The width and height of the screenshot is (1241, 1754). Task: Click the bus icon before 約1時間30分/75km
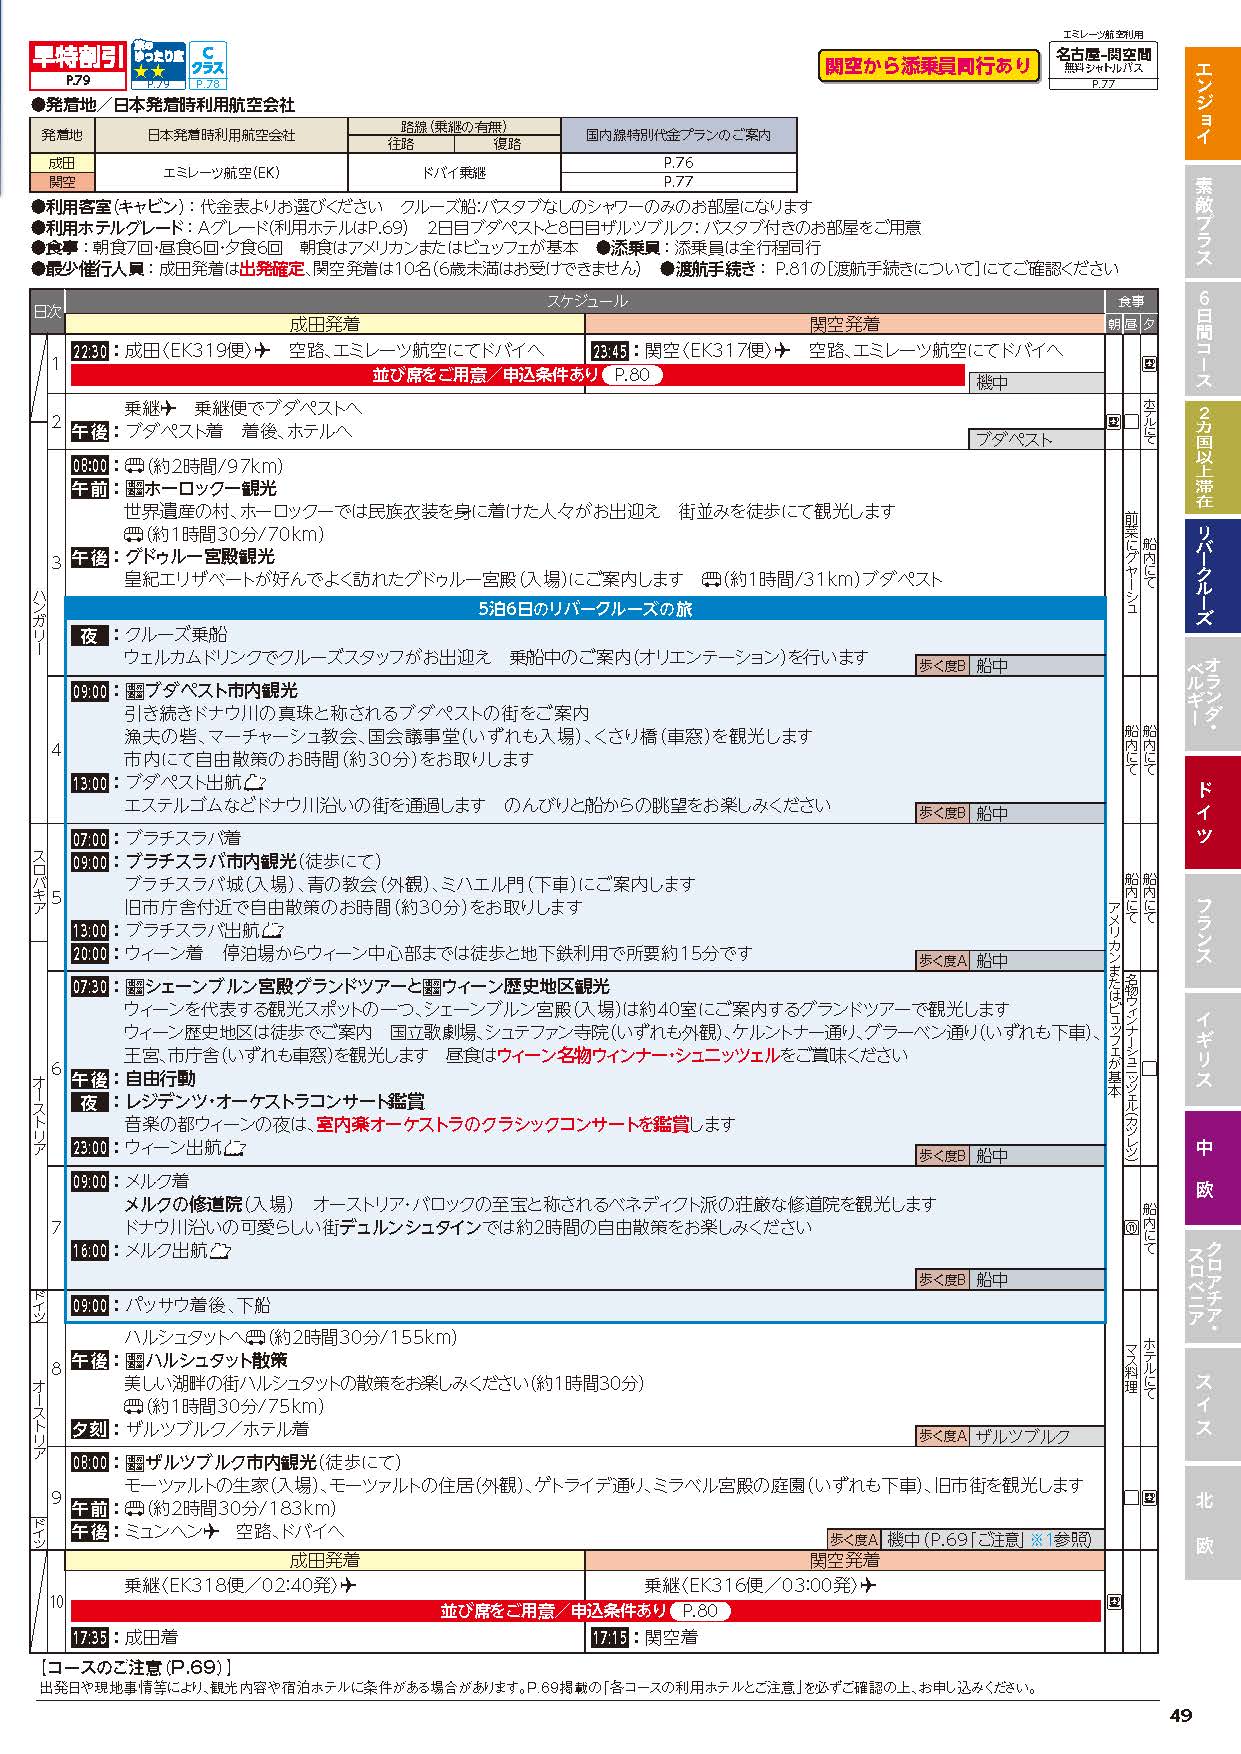pos(134,1406)
